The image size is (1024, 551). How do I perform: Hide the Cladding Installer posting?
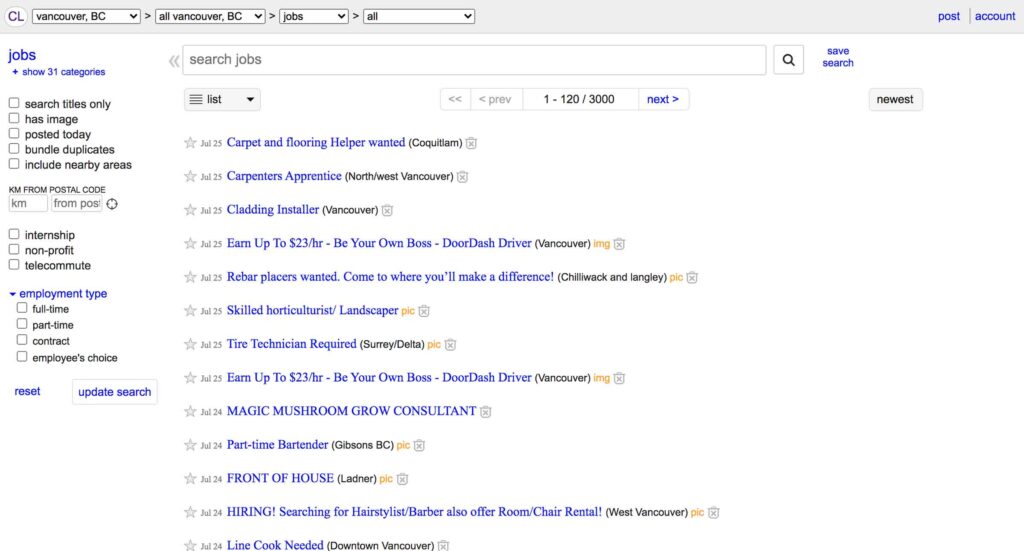tap(387, 210)
